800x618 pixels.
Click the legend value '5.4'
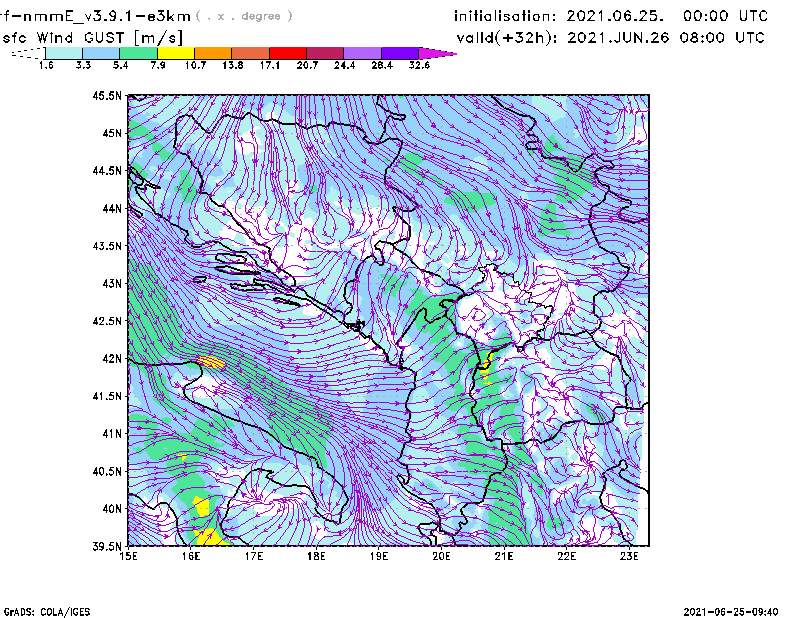click(x=120, y=65)
